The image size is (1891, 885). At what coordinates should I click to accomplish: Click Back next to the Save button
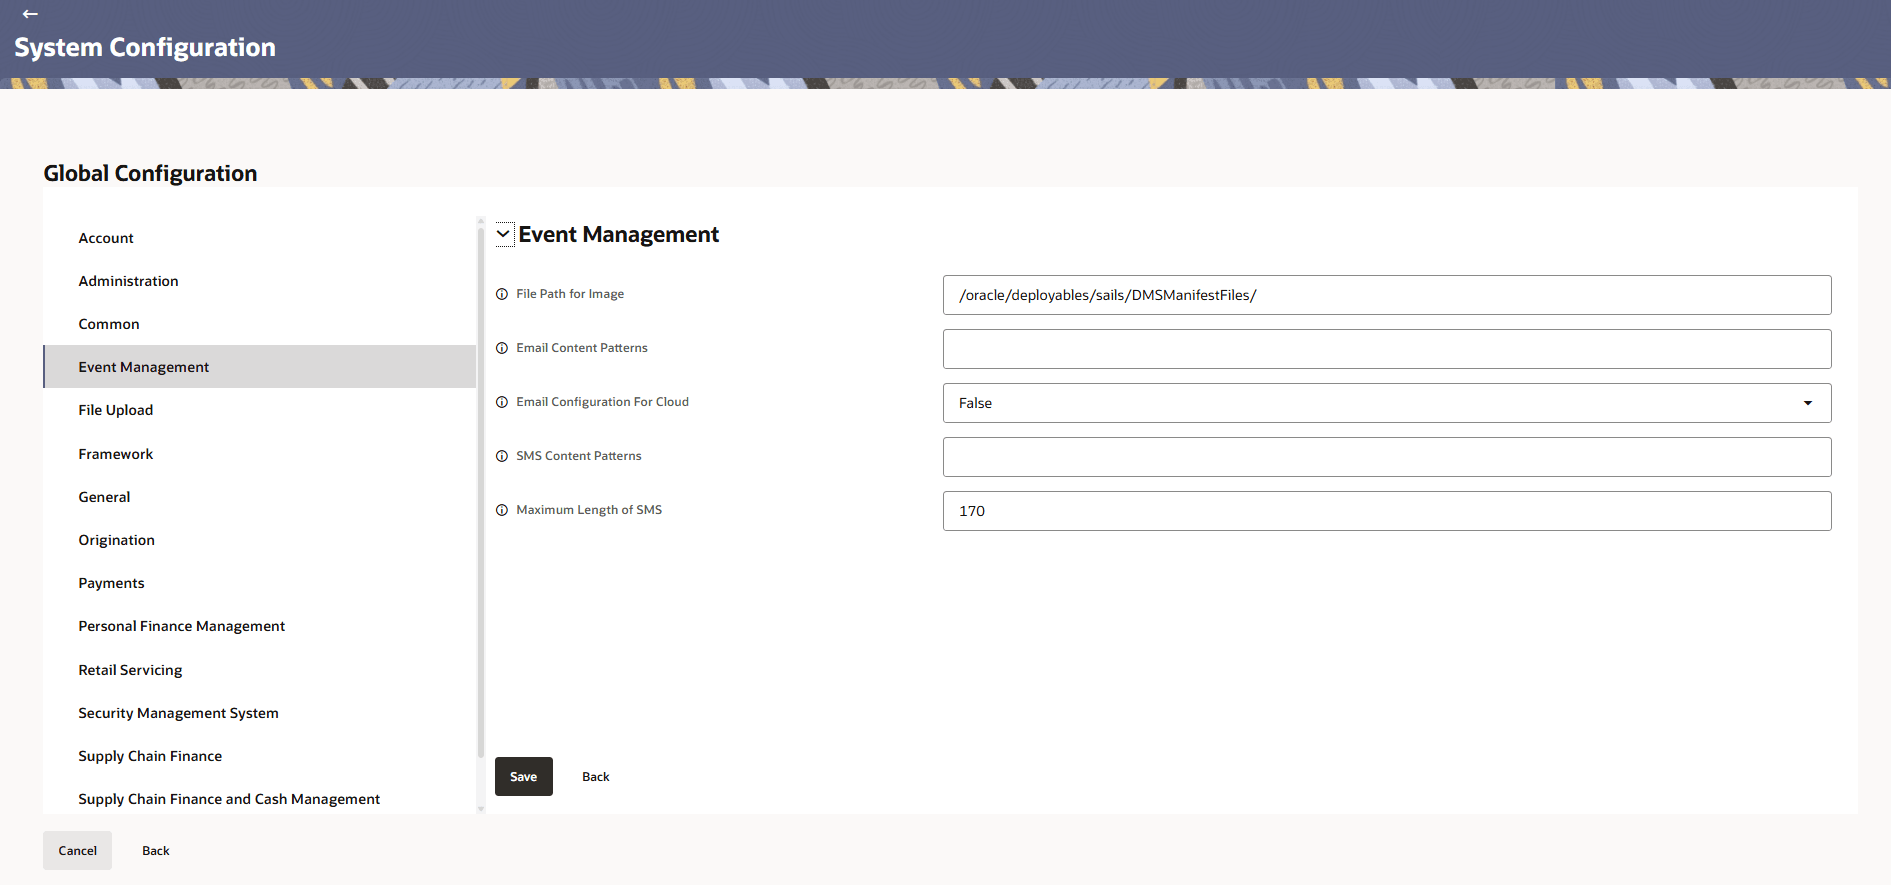coord(596,777)
